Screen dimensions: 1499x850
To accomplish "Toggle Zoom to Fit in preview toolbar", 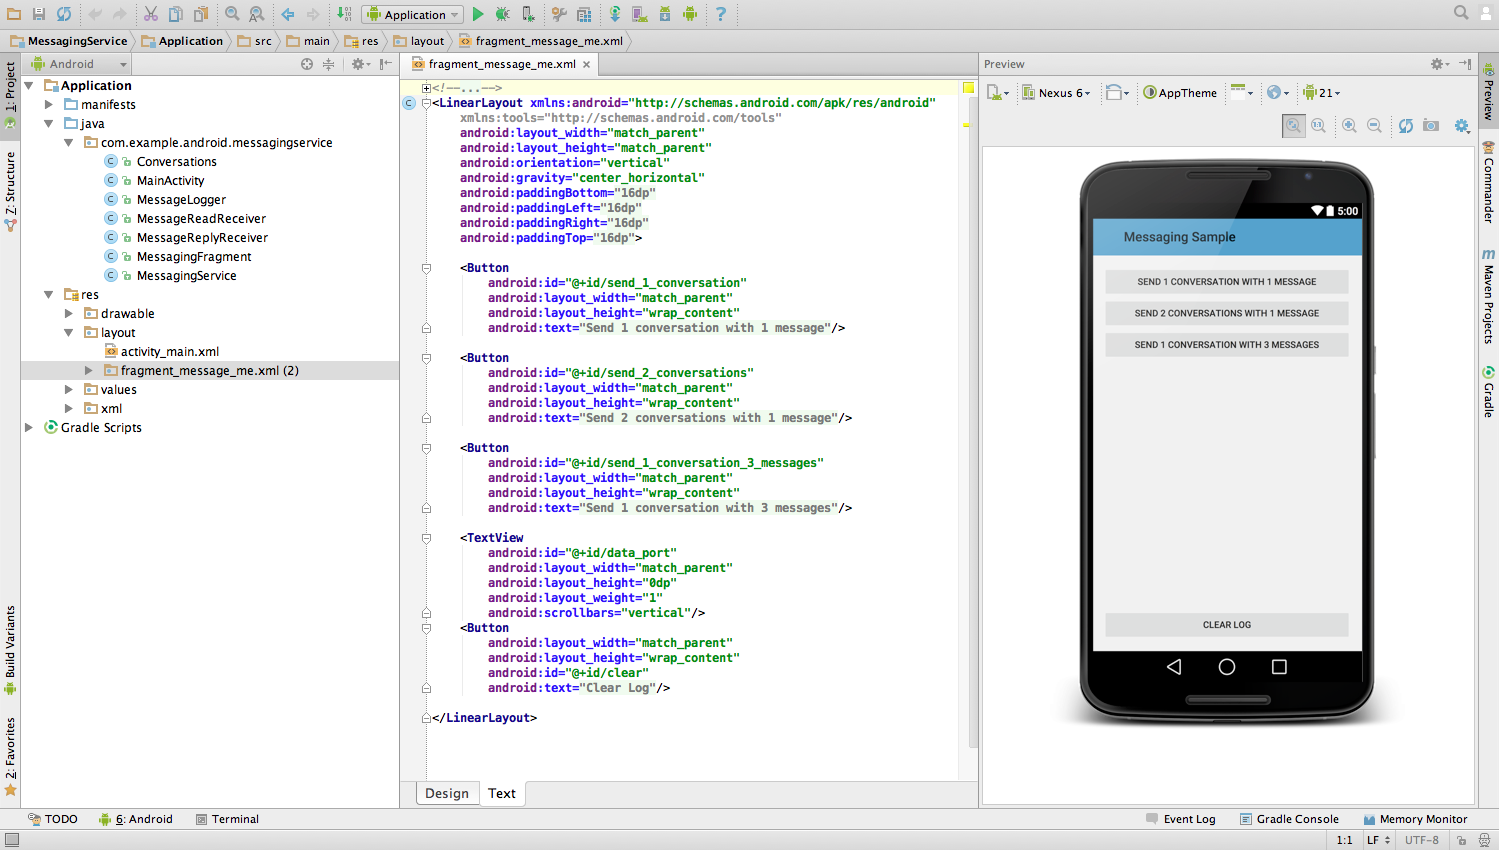I will click(1294, 125).
